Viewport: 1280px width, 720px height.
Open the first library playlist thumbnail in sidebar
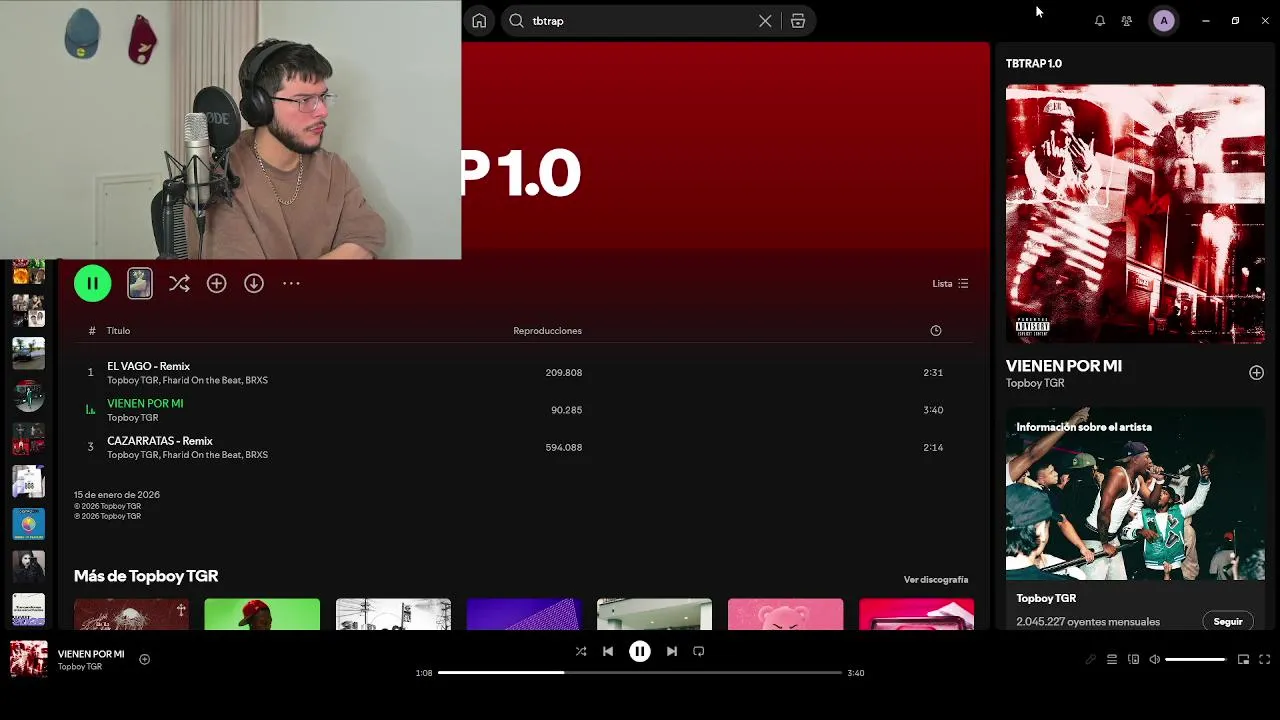29,272
